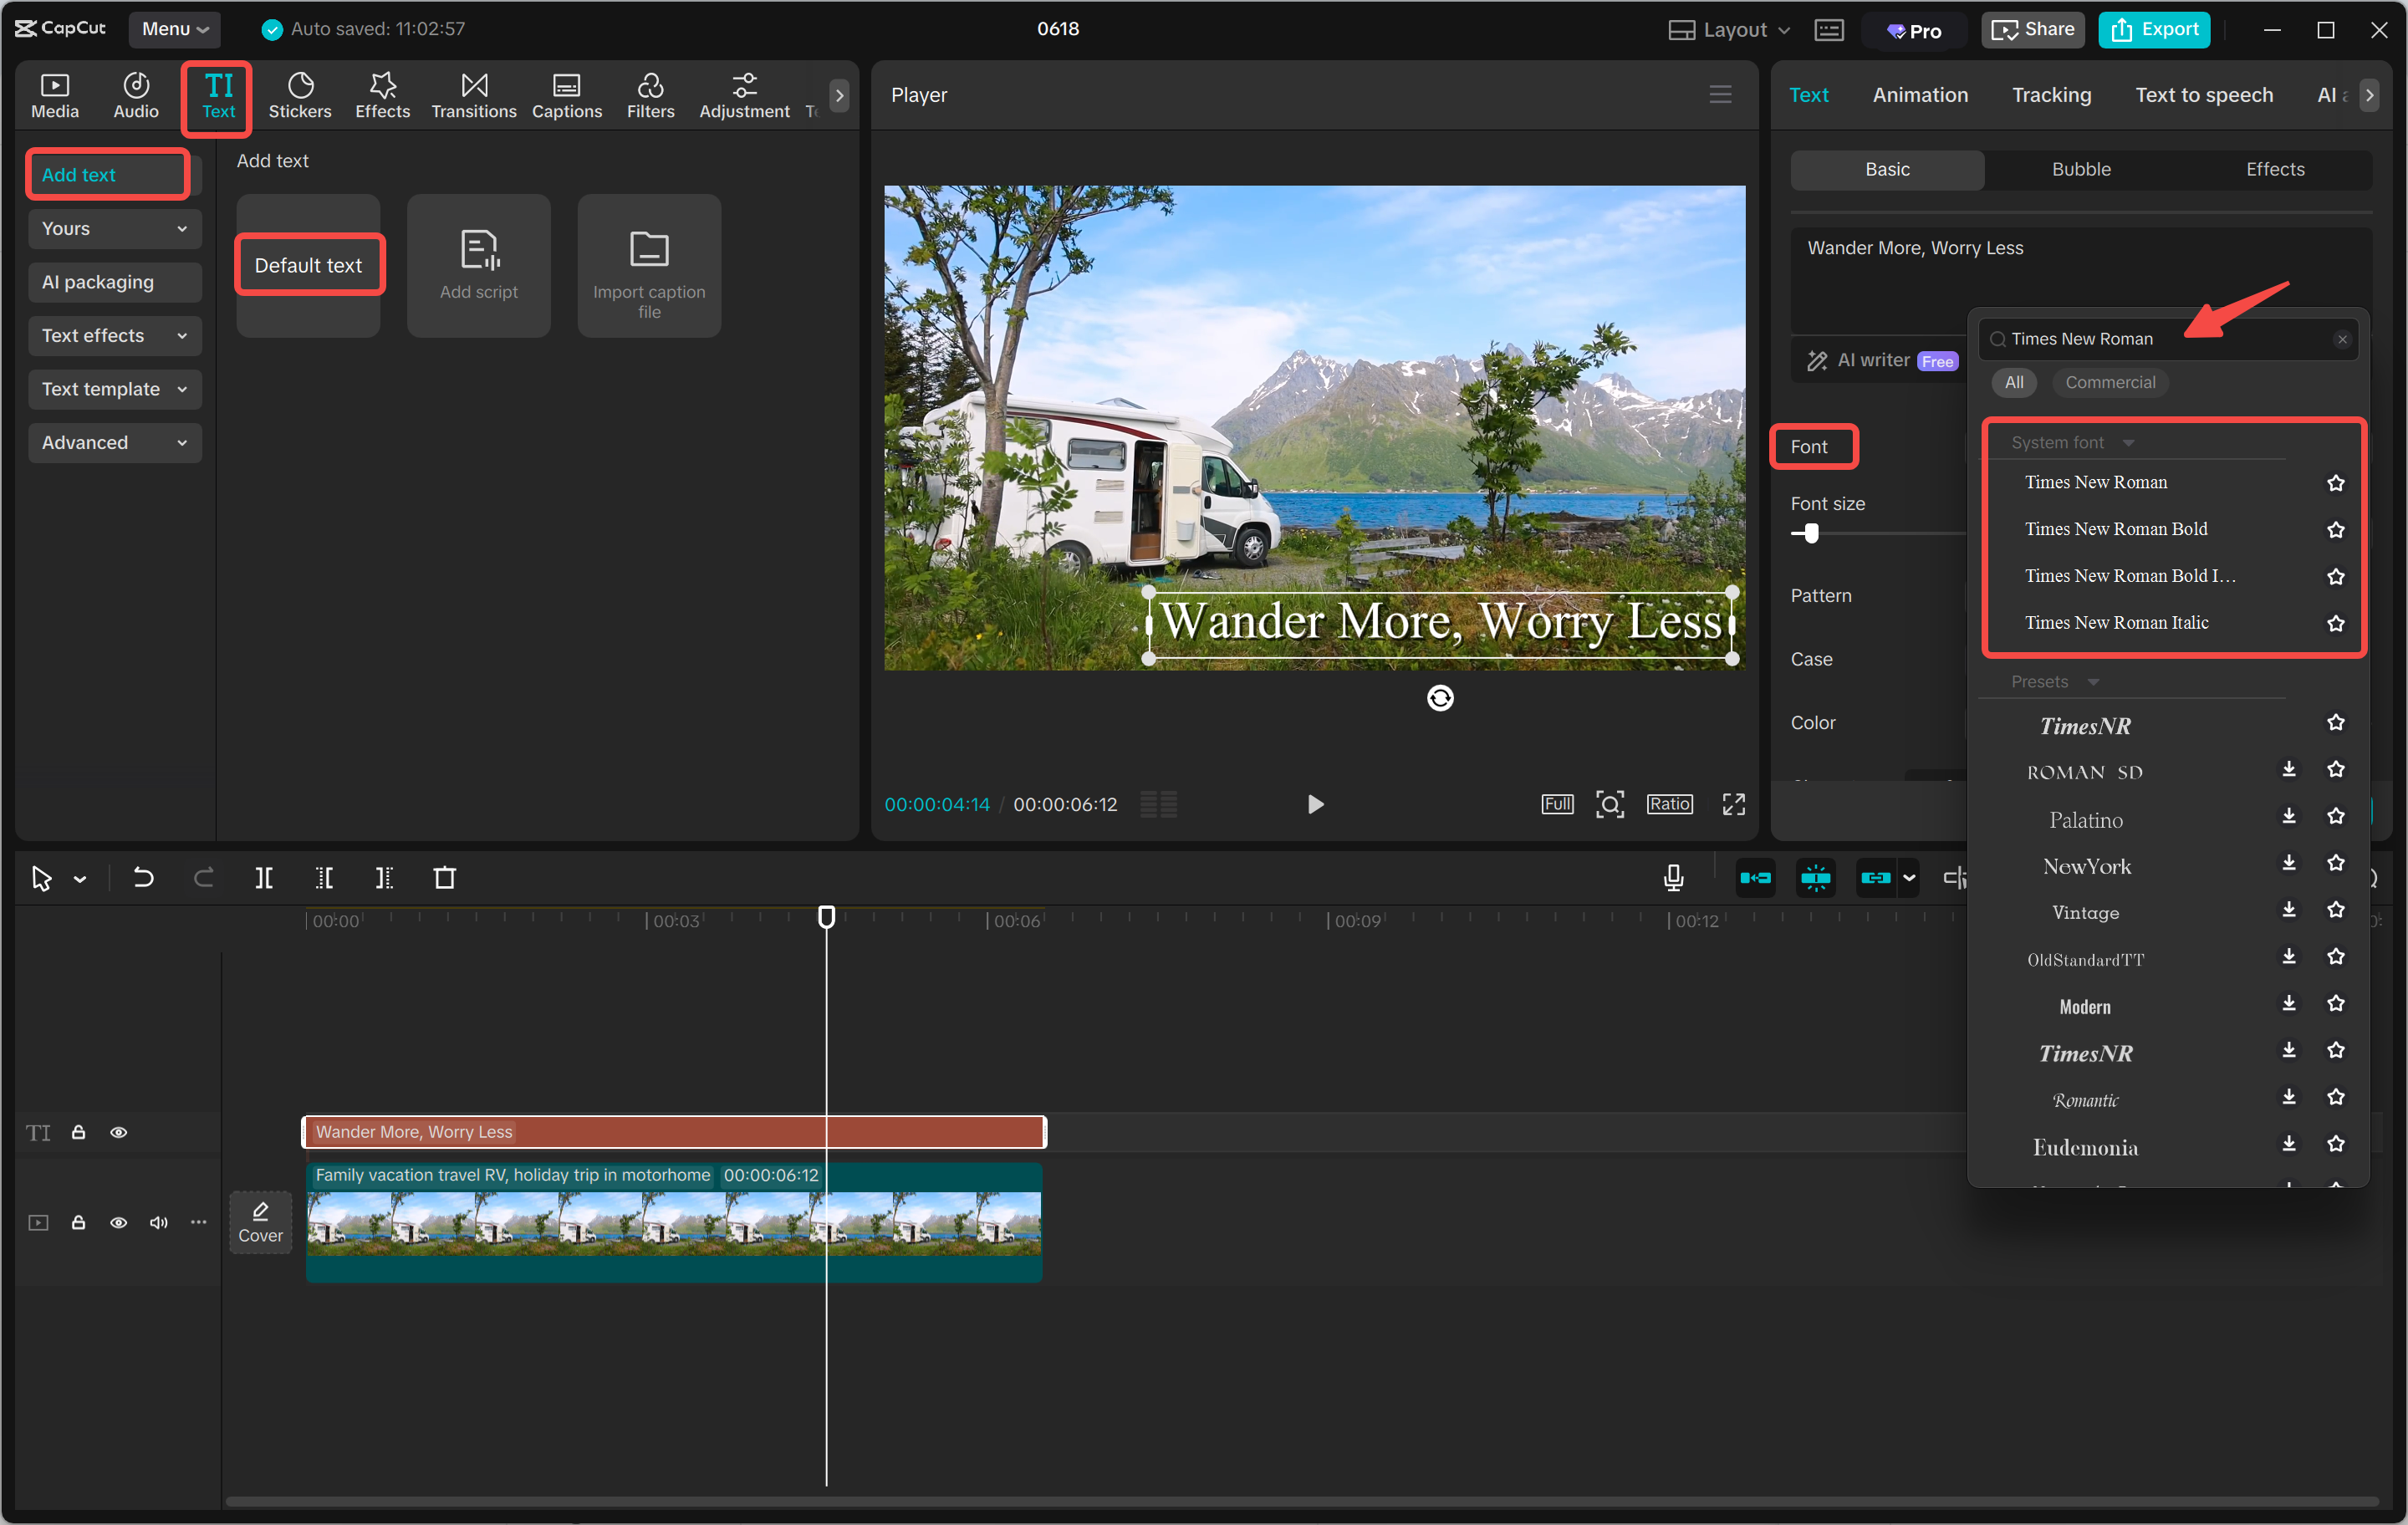The height and width of the screenshot is (1525, 2408).
Task: Click the microphone voiceover icon
Action: 1673,877
